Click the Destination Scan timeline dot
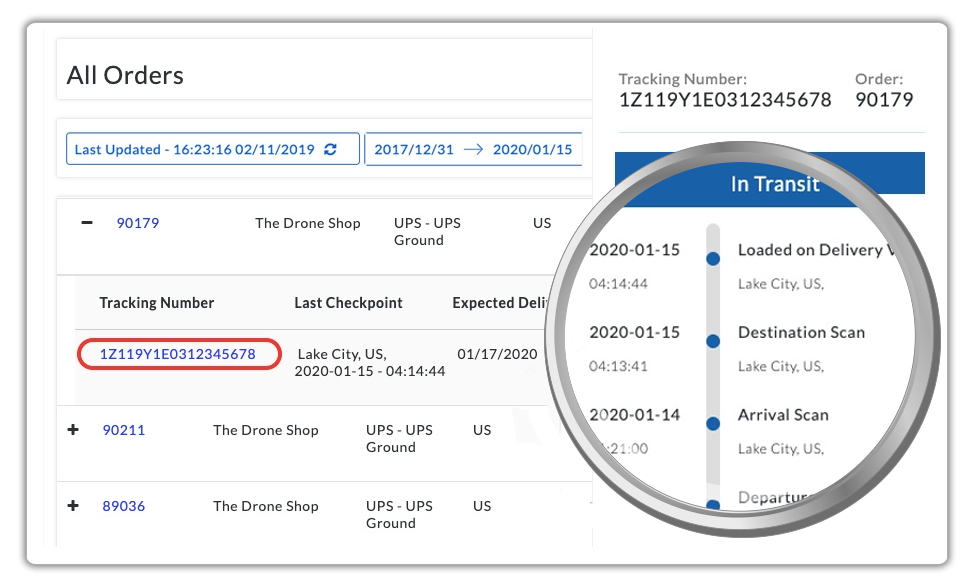Screen dimensions: 972x586 [x=713, y=341]
